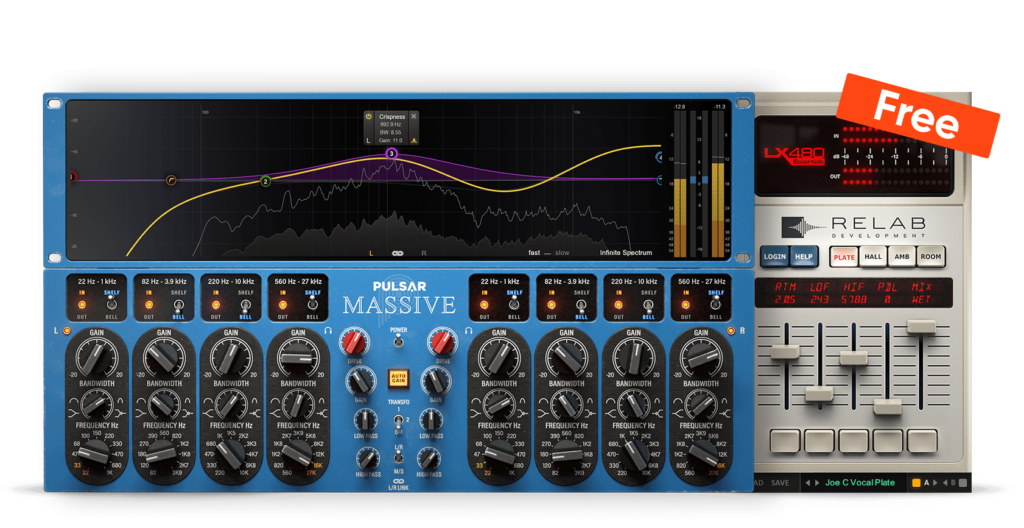Screen dimensions: 1024x528
Task: Select the PLATE reverb tab
Action: click(843, 257)
